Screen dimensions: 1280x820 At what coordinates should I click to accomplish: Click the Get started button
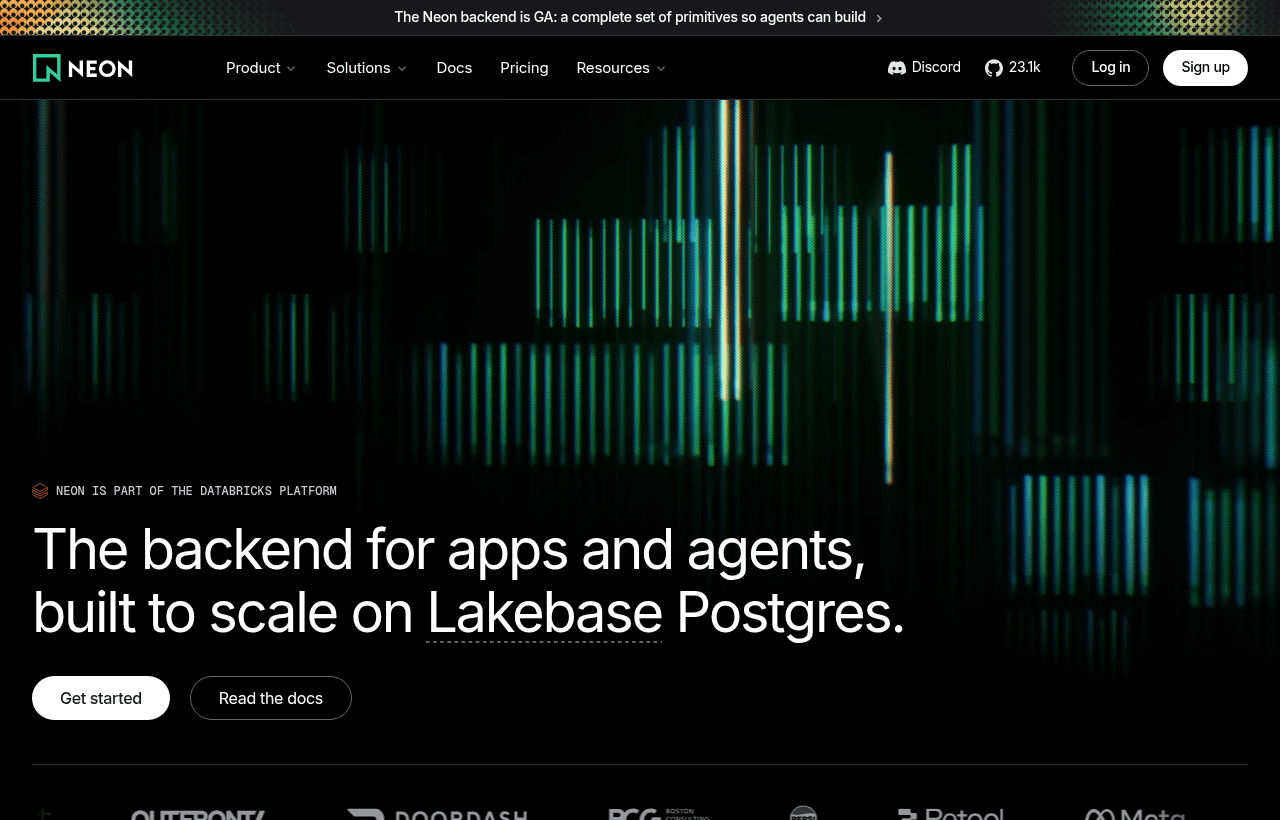(x=101, y=698)
